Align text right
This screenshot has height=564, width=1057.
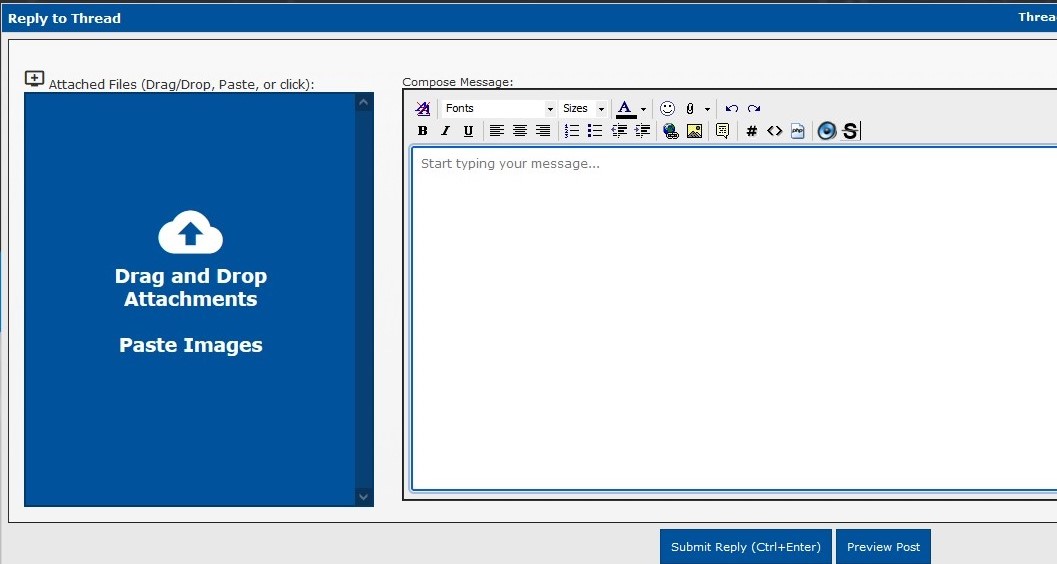pos(543,131)
